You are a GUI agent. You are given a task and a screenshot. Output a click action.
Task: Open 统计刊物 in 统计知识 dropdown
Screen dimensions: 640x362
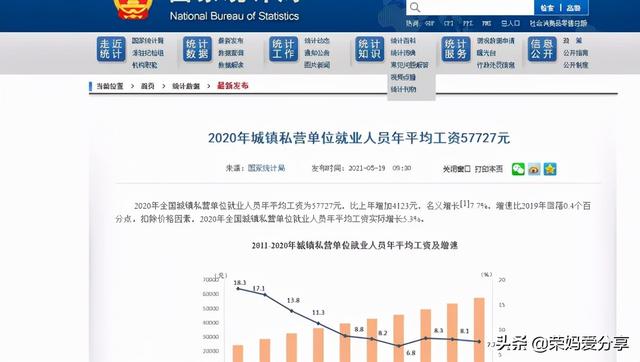(403, 89)
